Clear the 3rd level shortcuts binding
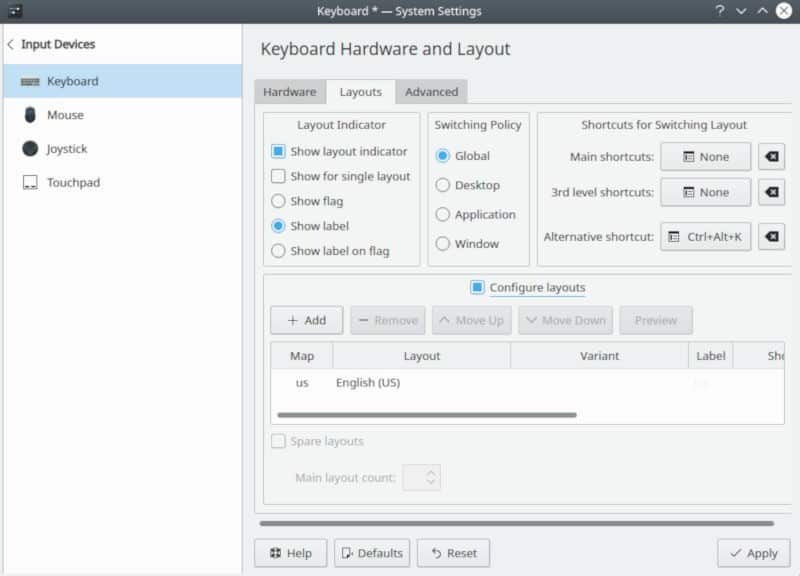The image size is (800, 576). coord(771,192)
